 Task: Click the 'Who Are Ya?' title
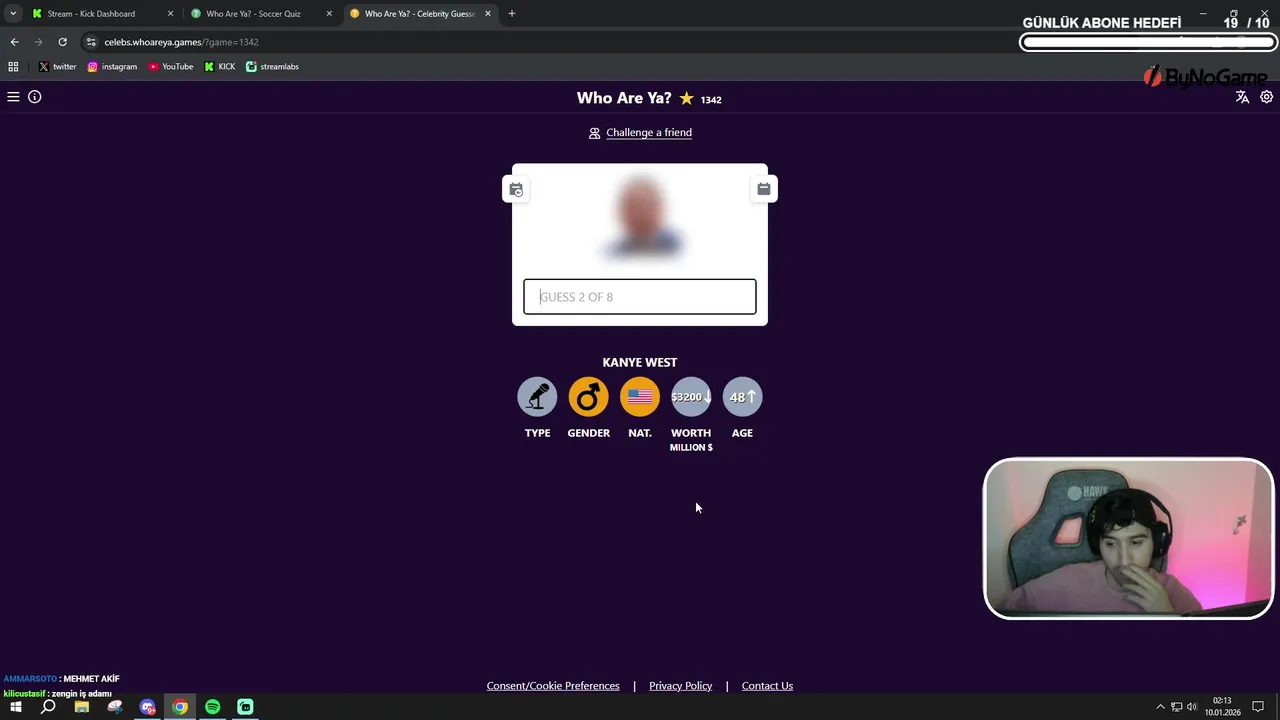(624, 98)
